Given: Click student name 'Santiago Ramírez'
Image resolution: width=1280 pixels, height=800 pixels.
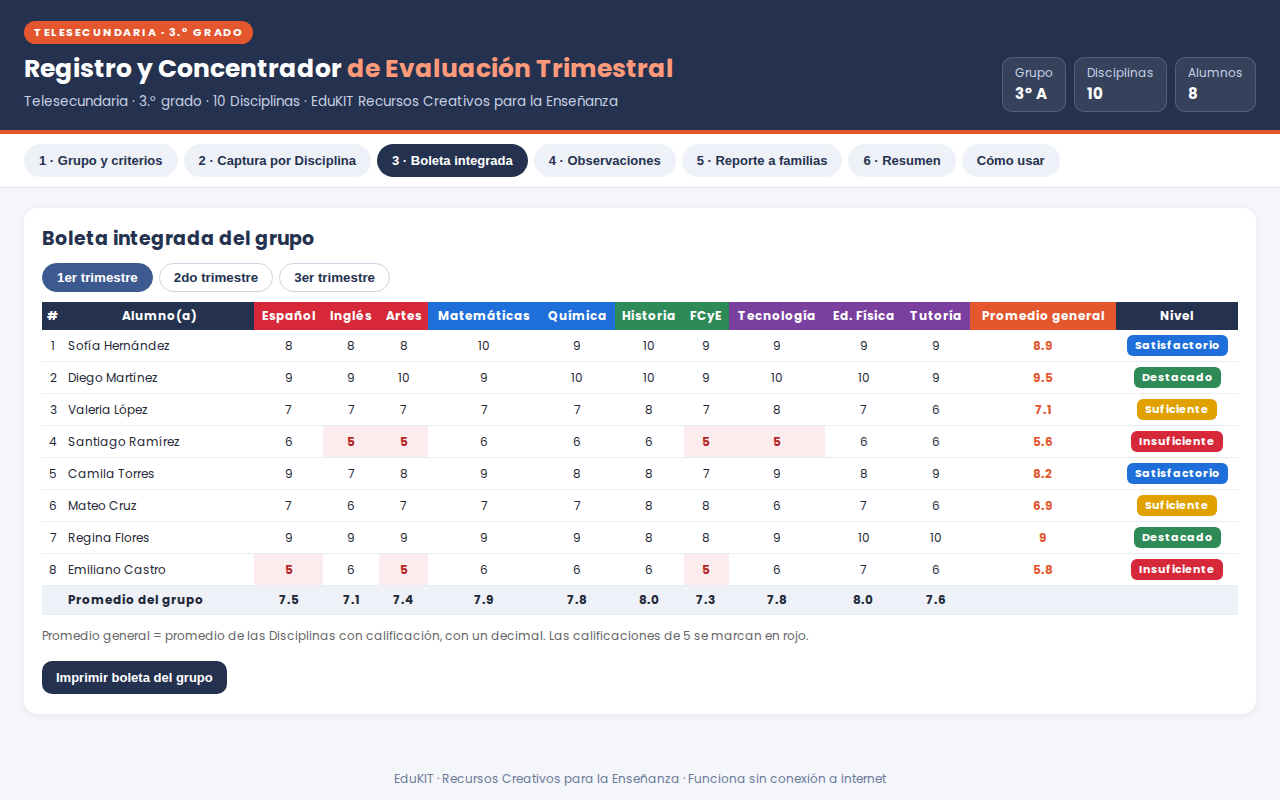Looking at the screenshot, I should point(124,442).
